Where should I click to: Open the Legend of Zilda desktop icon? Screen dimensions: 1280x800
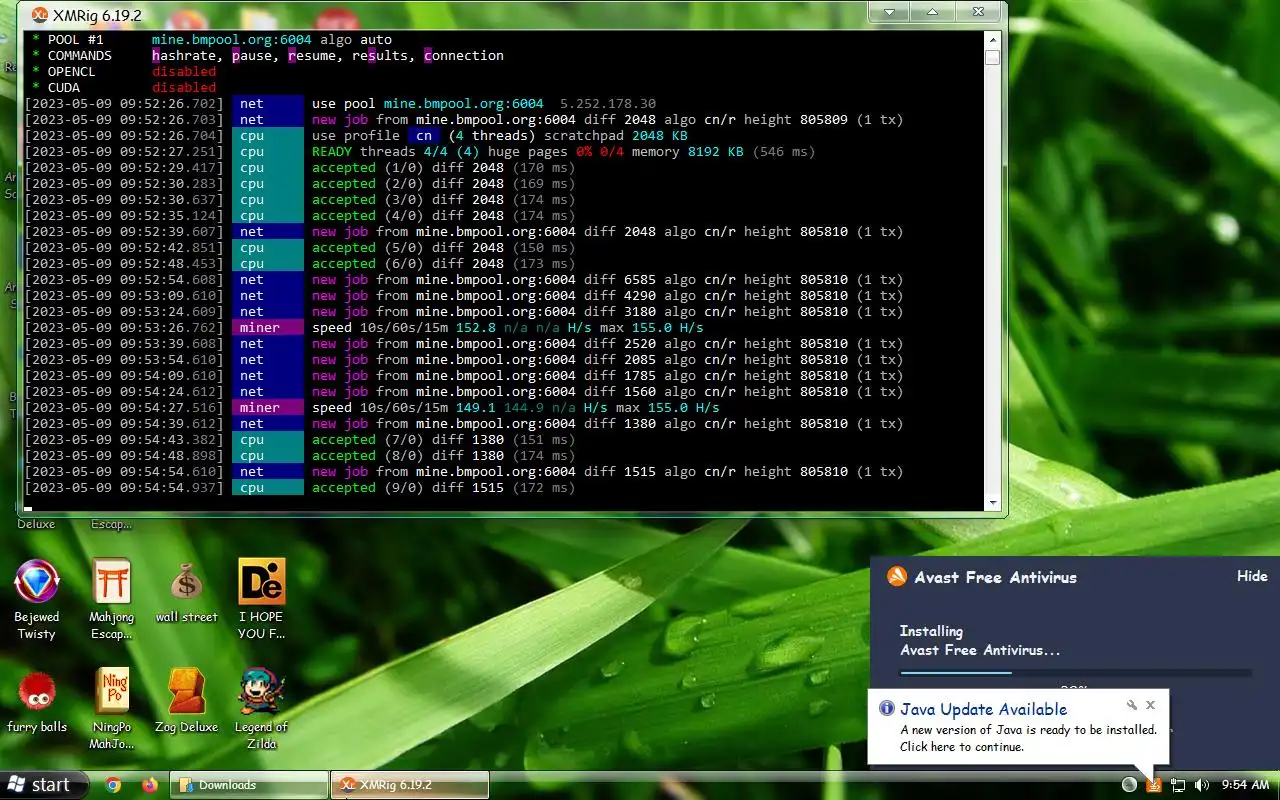(261, 692)
